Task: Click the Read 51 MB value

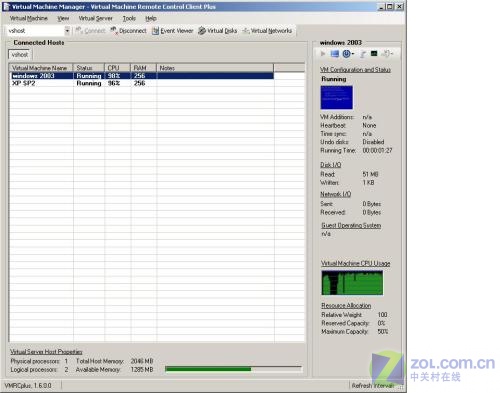Action: (370, 174)
